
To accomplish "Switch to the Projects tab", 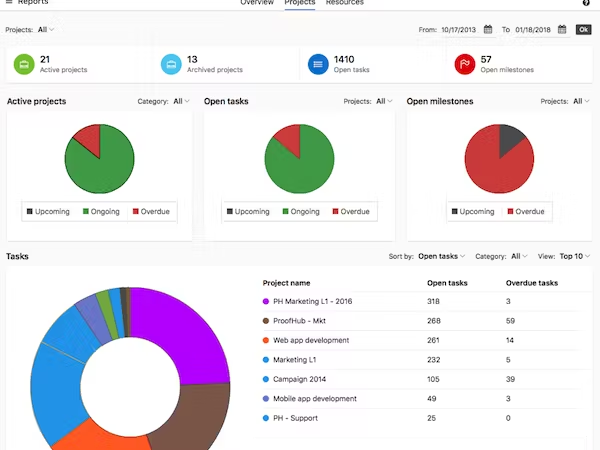I will pyautogui.click(x=300, y=3).
